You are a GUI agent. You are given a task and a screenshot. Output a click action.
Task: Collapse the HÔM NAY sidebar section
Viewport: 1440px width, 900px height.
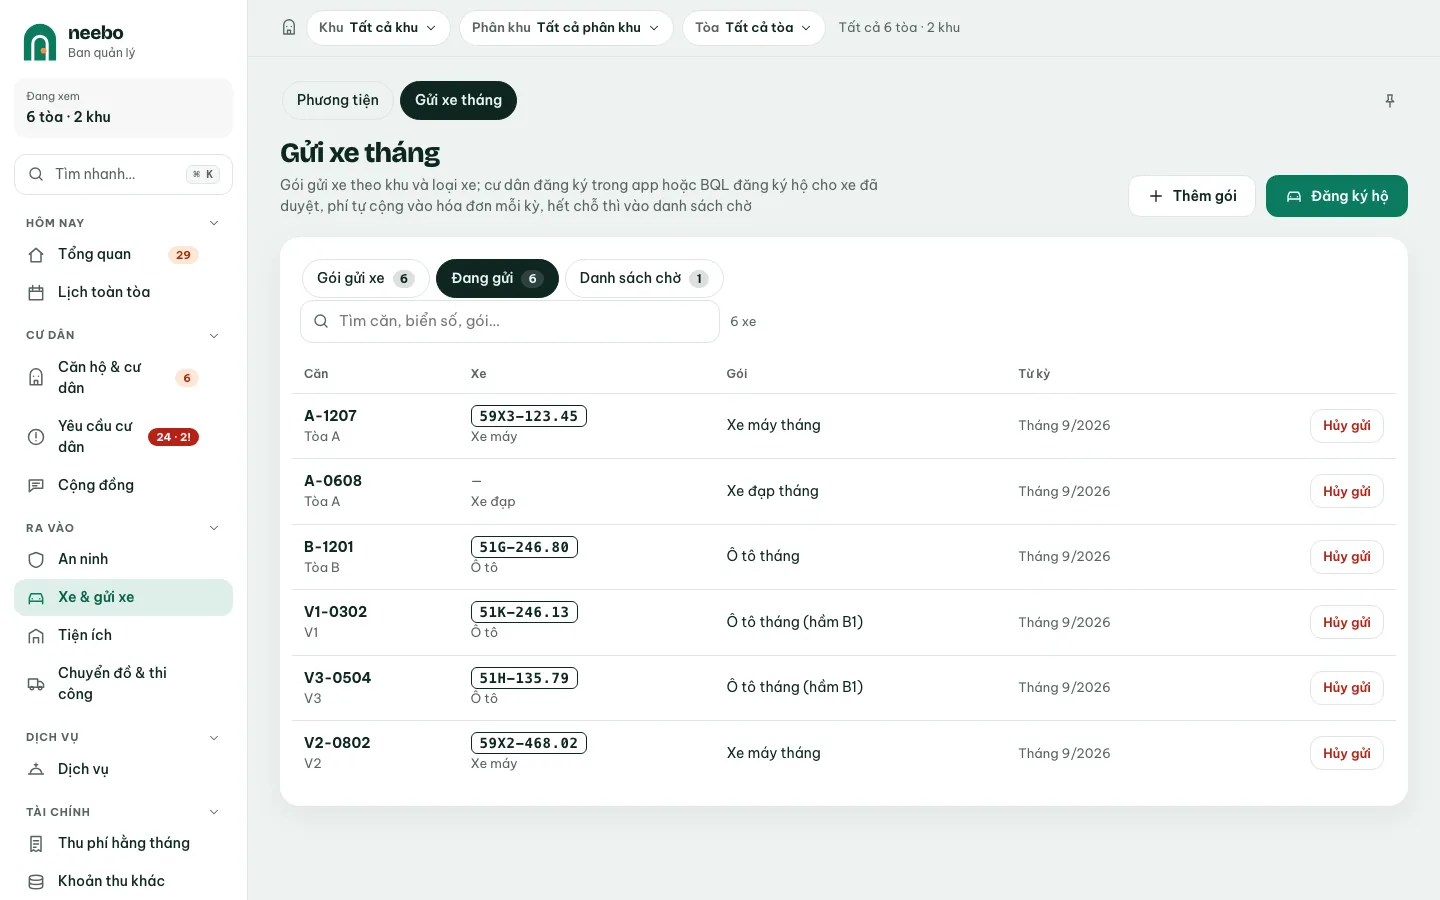pyautogui.click(x=214, y=223)
